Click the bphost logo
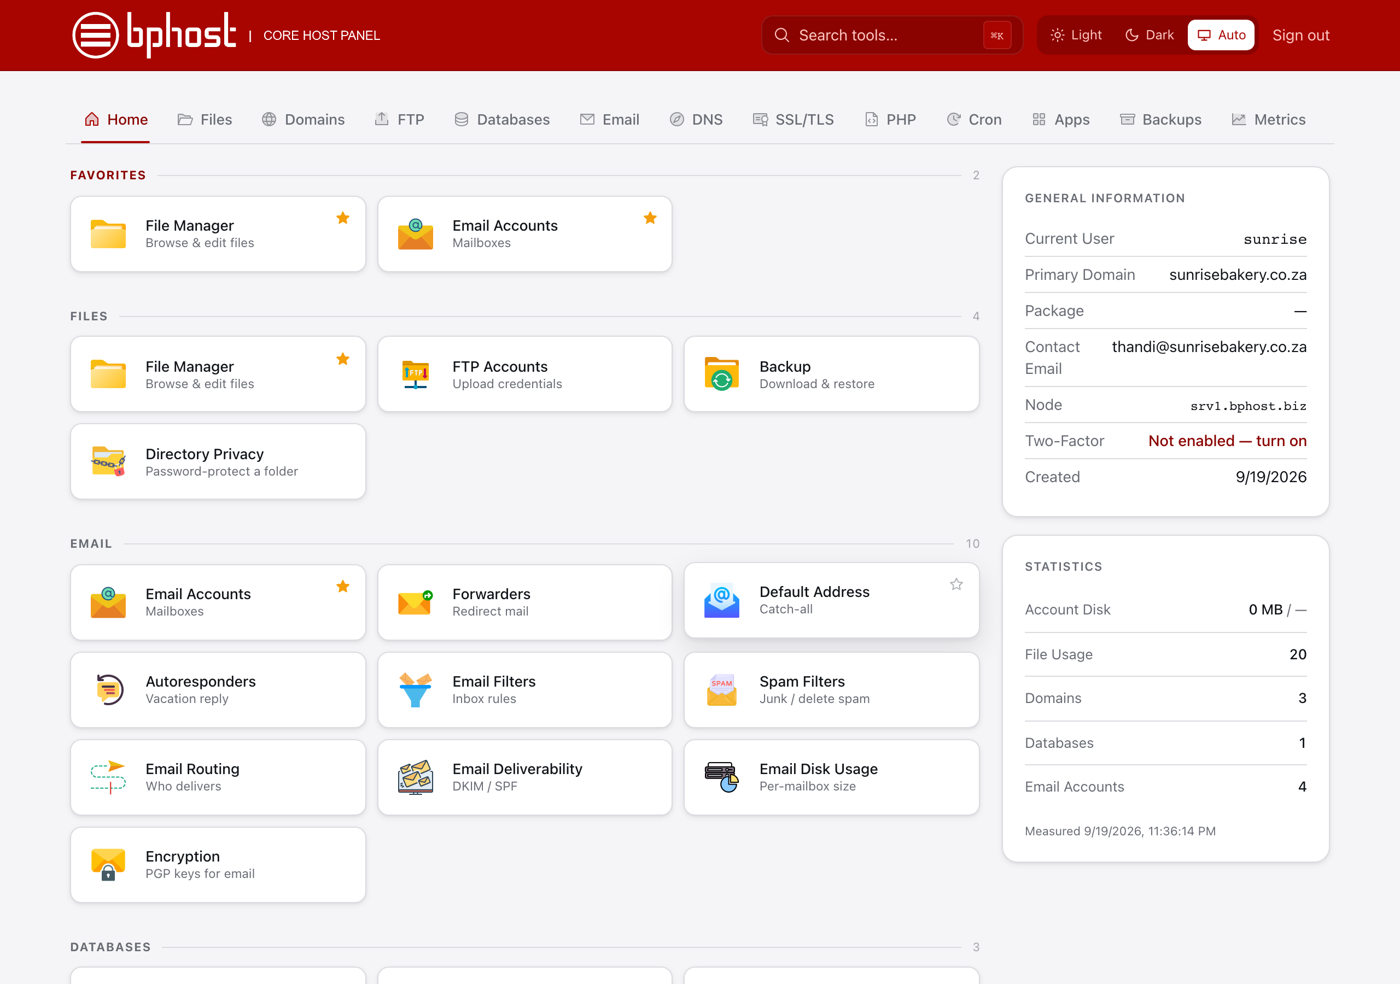 [x=154, y=35]
